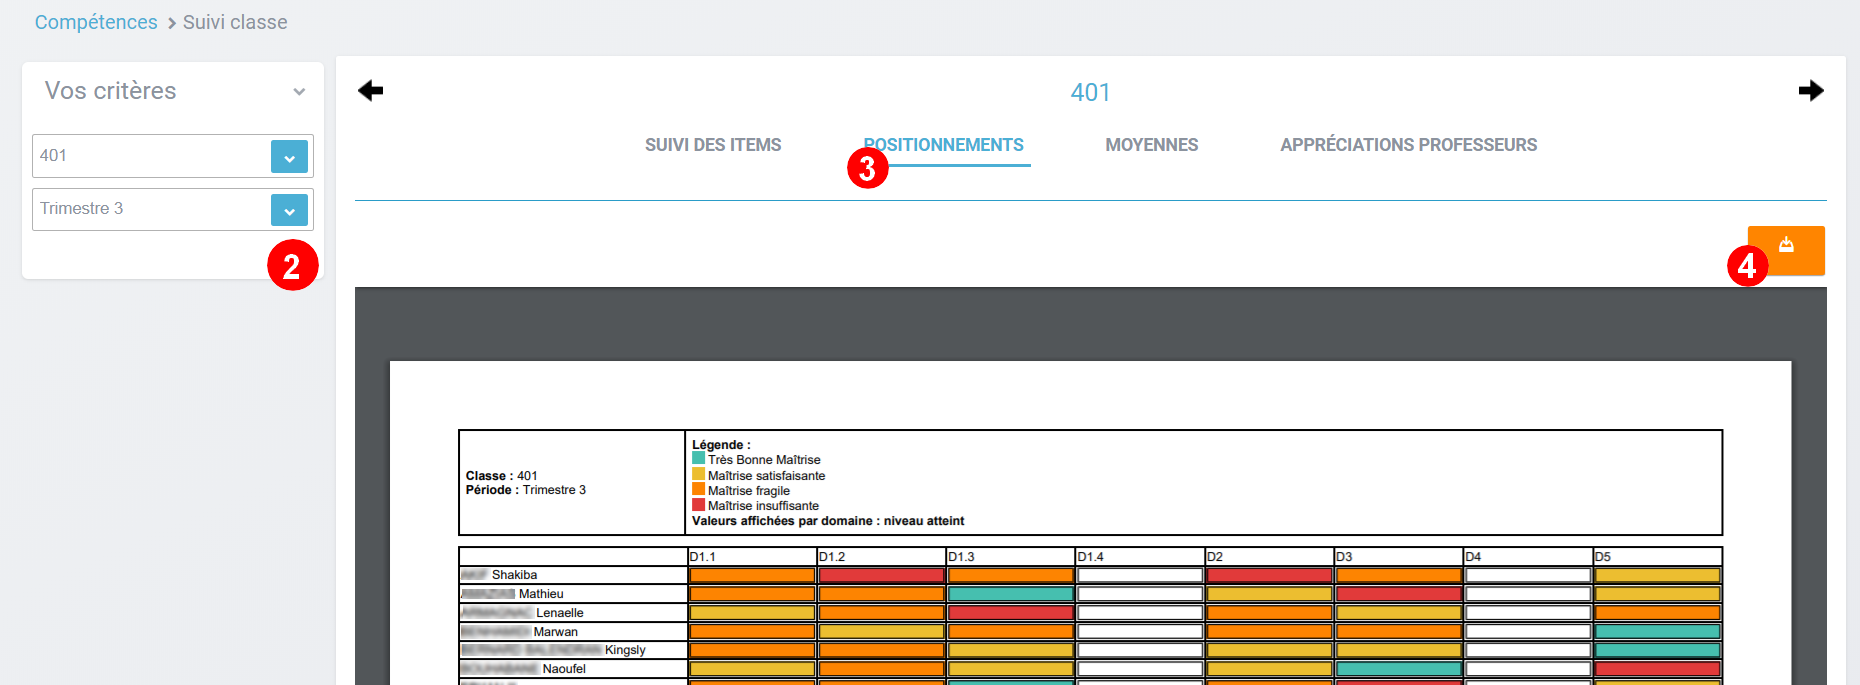Screen dimensions: 1860x685
Task: Follow the Compétences breadcrumb link
Action: [x=96, y=22]
